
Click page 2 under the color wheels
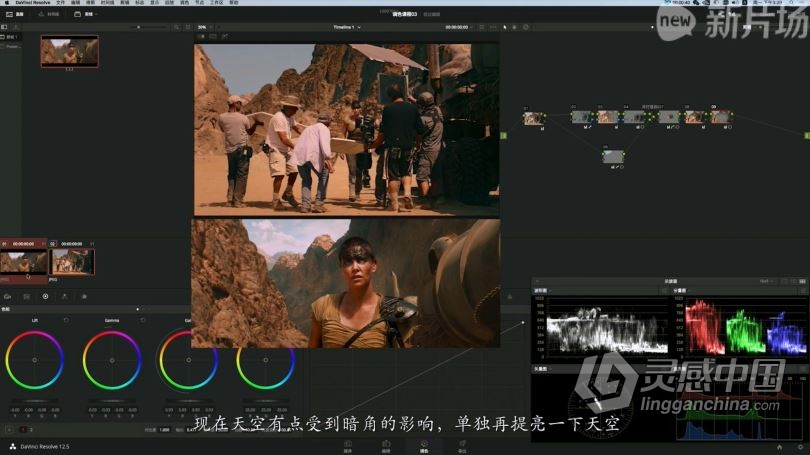31,430
